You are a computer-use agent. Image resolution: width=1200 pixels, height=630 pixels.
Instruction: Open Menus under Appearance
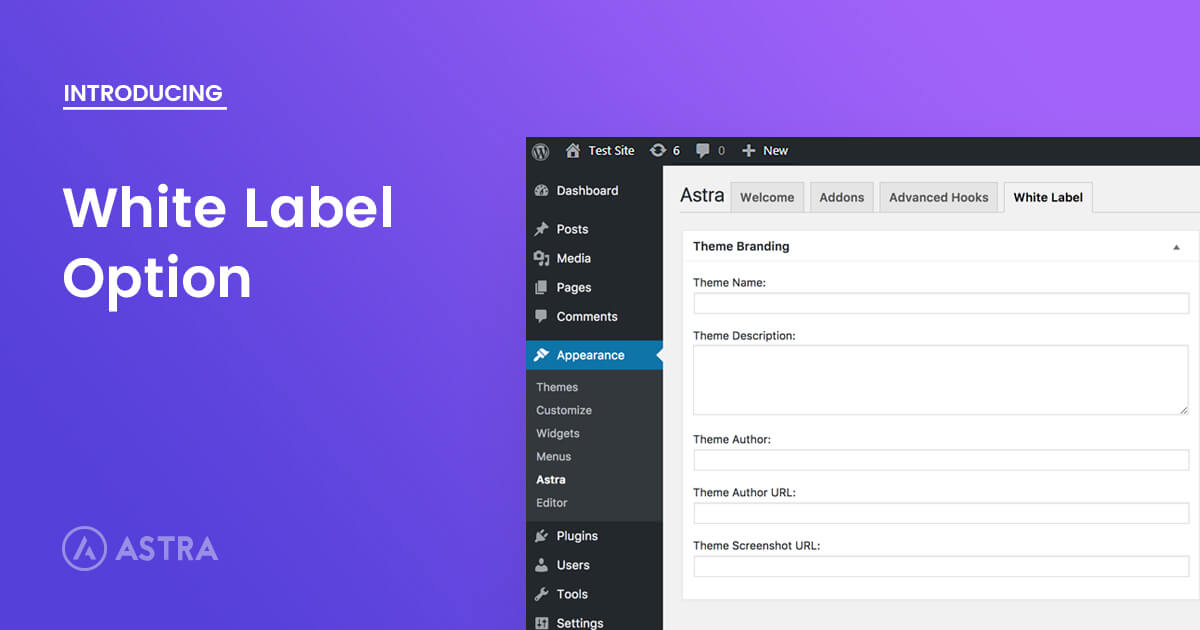554,456
